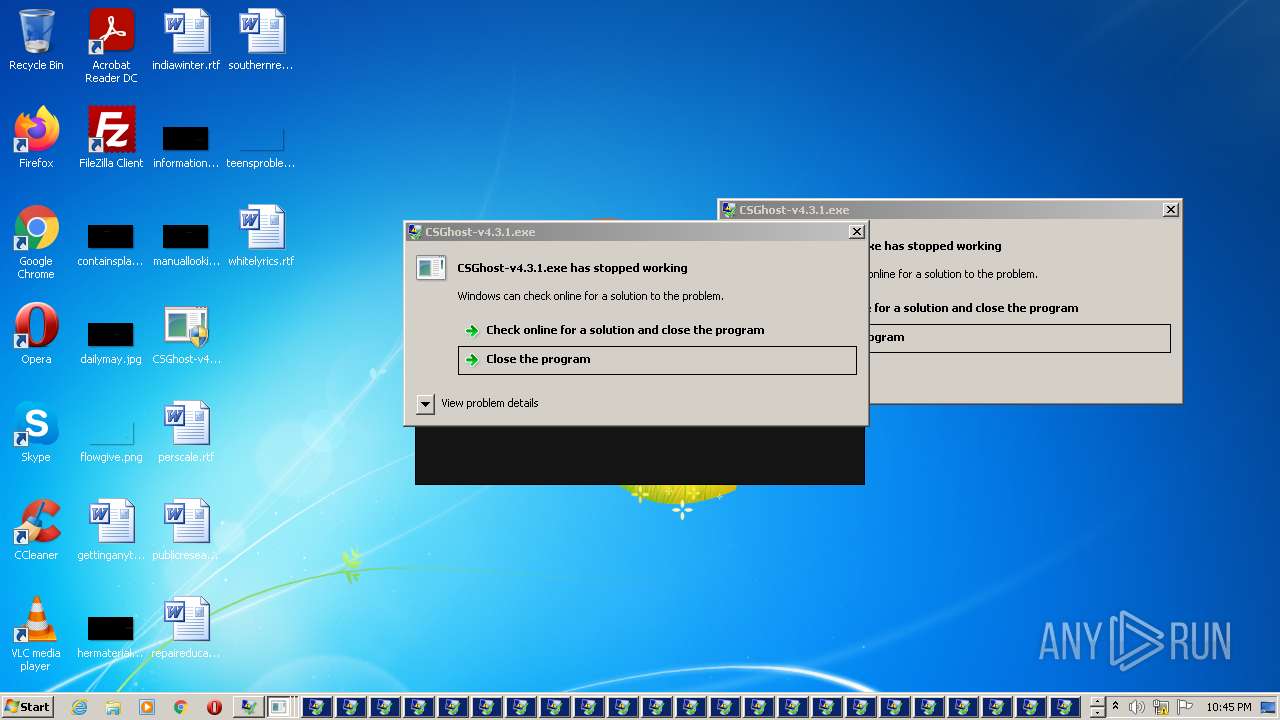Open Windows Explorer folder taskbar icon
This screenshot has width=1280, height=720.
(113, 707)
